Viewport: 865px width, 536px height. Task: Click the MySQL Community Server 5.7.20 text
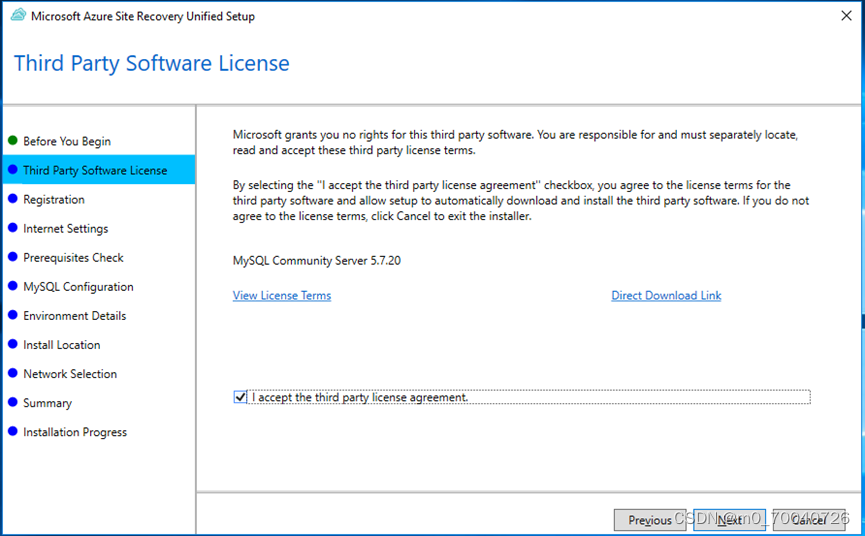(317, 261)
